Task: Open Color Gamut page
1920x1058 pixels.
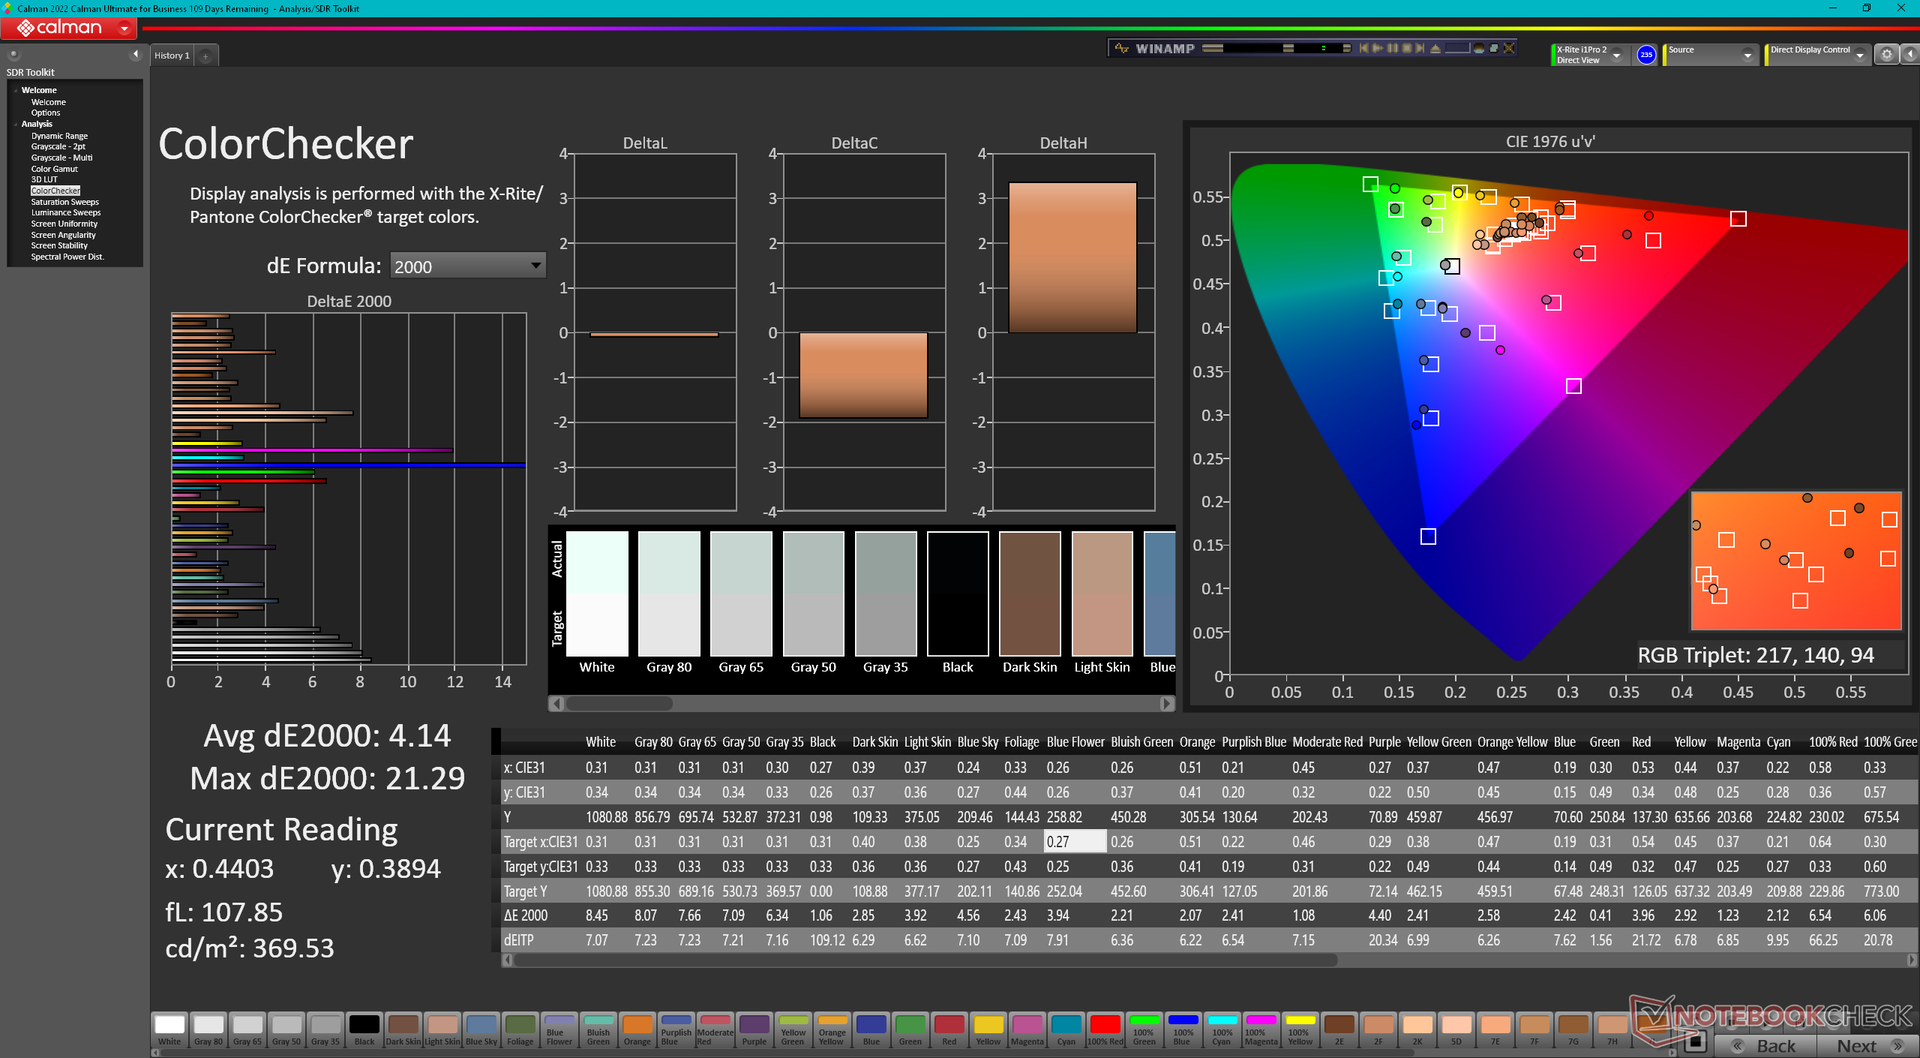Action: click(x=54, y=169)
